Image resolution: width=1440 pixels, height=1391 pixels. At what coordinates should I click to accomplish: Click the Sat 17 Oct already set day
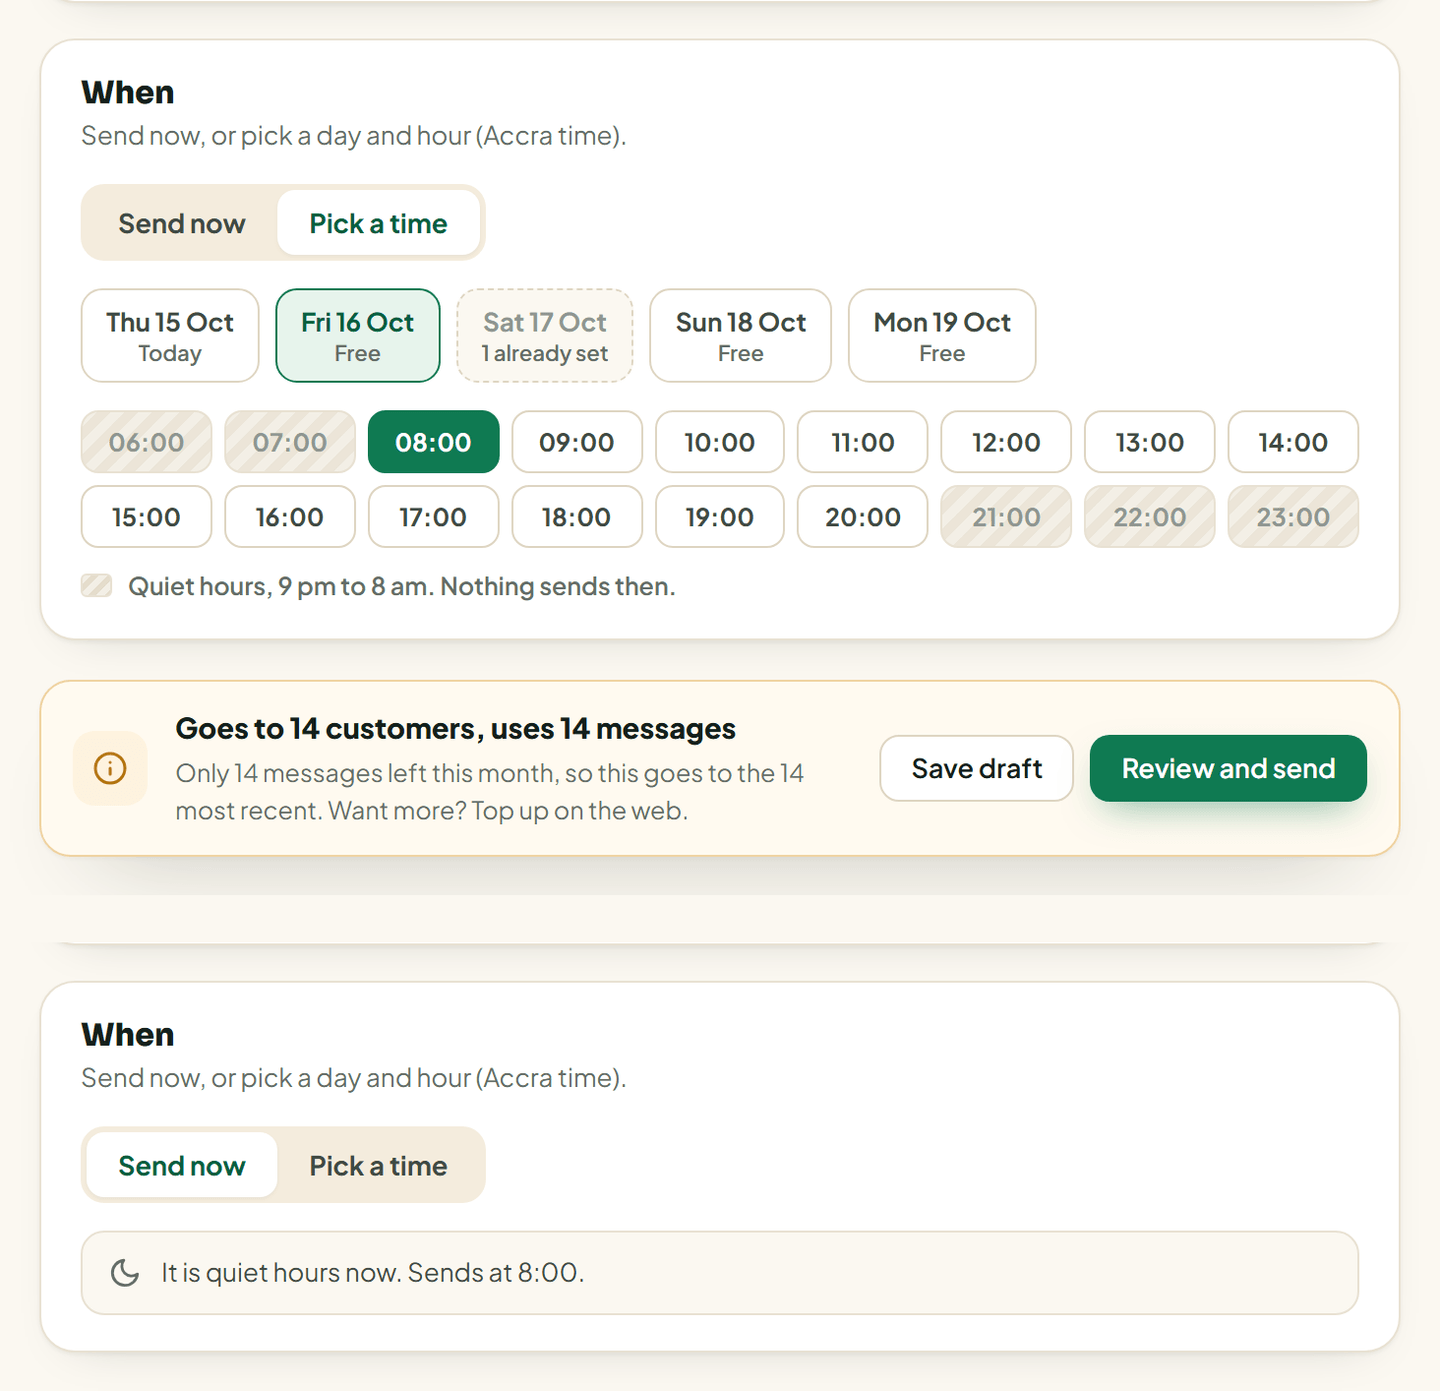[545, 336]
